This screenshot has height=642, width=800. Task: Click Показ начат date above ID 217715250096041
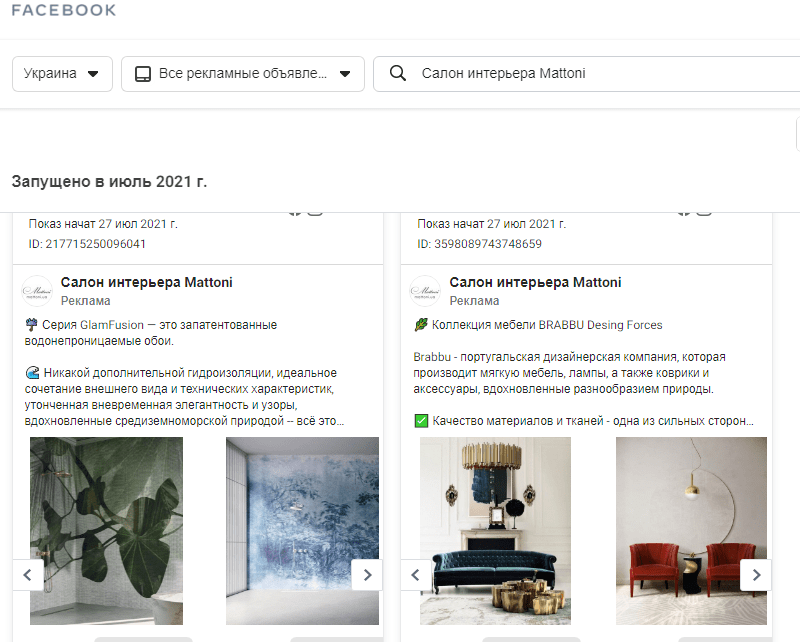coord(103,224)
